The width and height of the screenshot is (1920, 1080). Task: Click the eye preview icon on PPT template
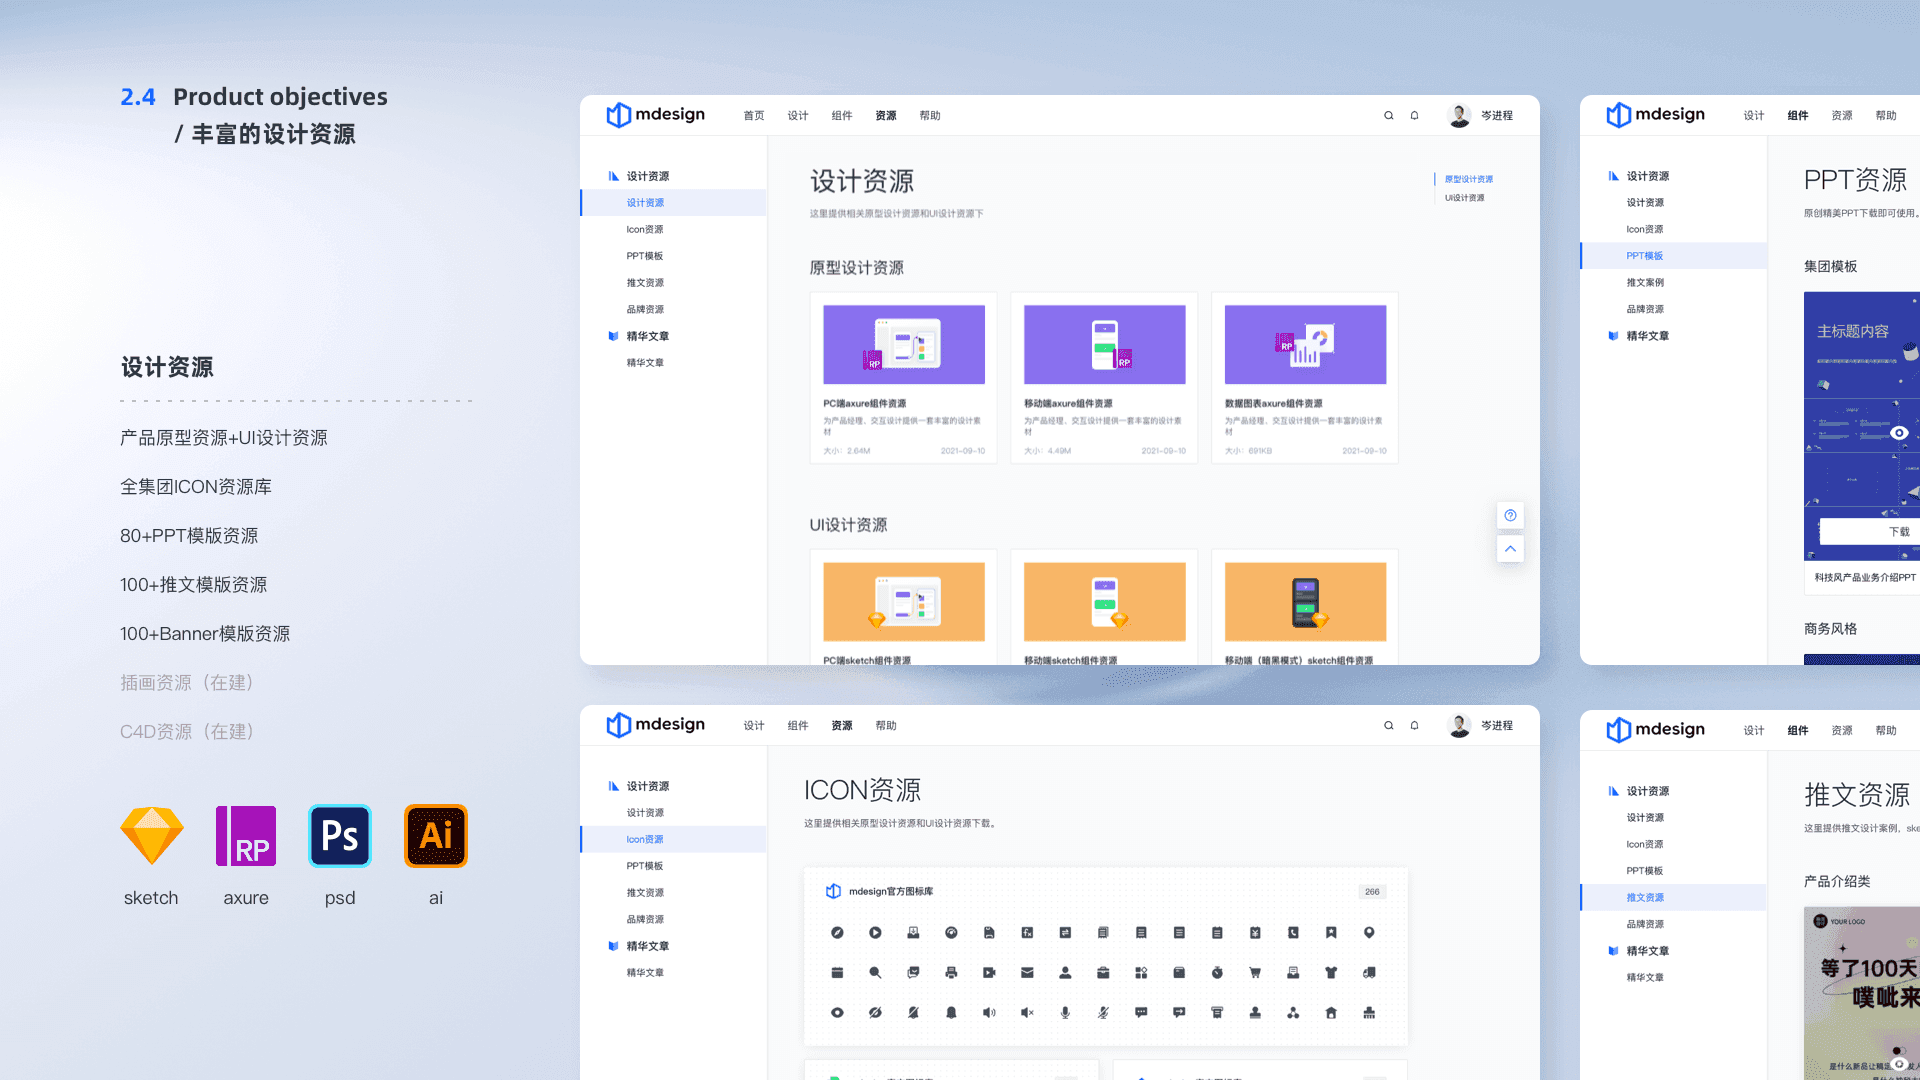click(1899, 433)
